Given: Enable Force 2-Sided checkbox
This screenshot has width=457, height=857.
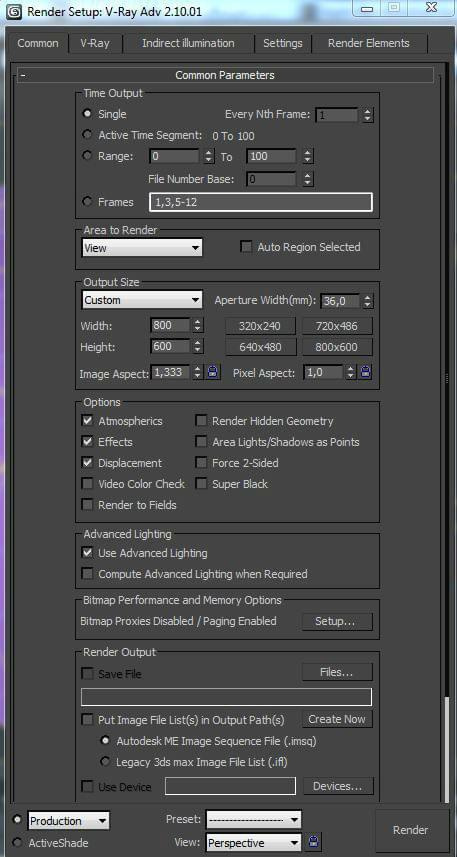Looking at the screenshot, I should (x=202, y=463).
